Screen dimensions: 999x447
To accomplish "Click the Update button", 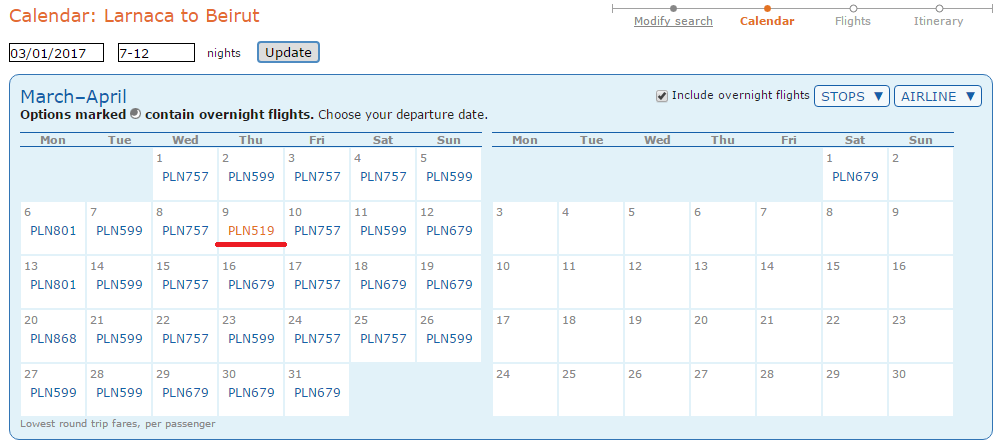I will pos(288,52).
